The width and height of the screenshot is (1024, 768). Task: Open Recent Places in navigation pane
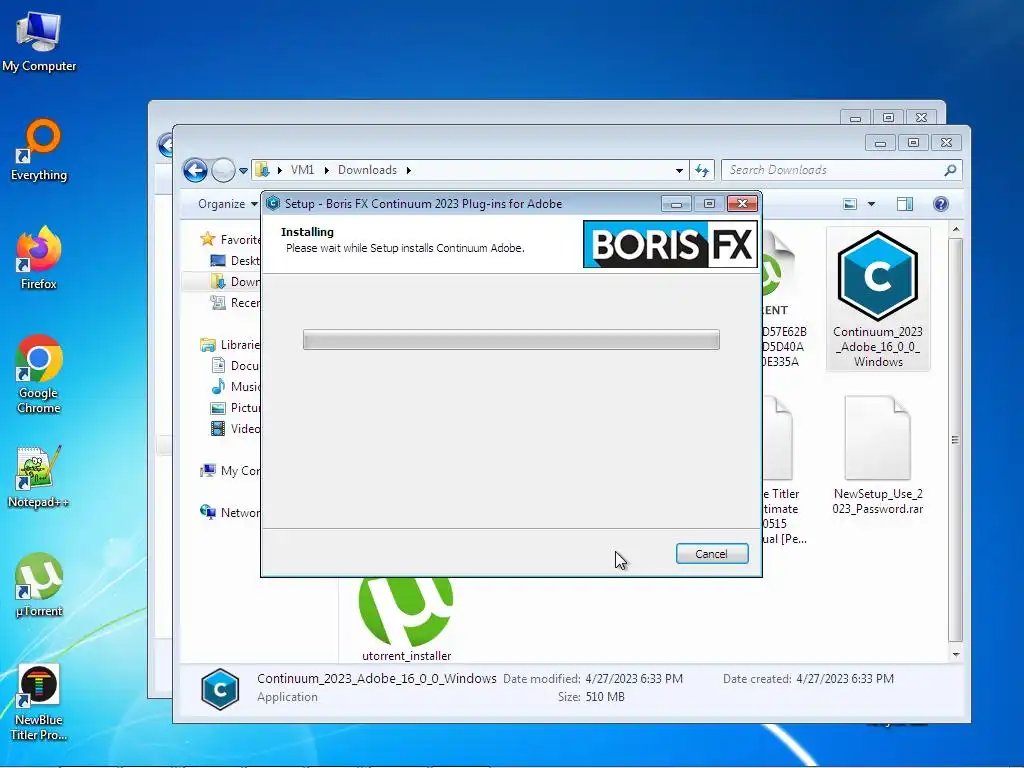235,302
